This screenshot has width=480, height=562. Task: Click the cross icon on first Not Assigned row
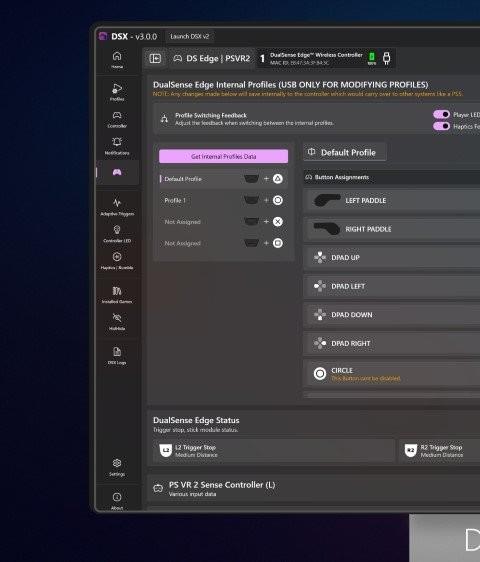278,222
